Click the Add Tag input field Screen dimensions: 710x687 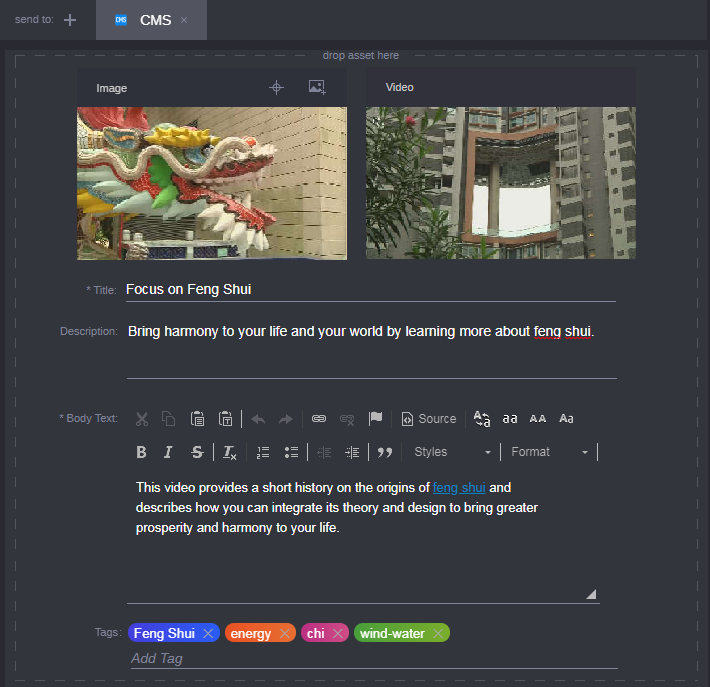coord(374,659)
